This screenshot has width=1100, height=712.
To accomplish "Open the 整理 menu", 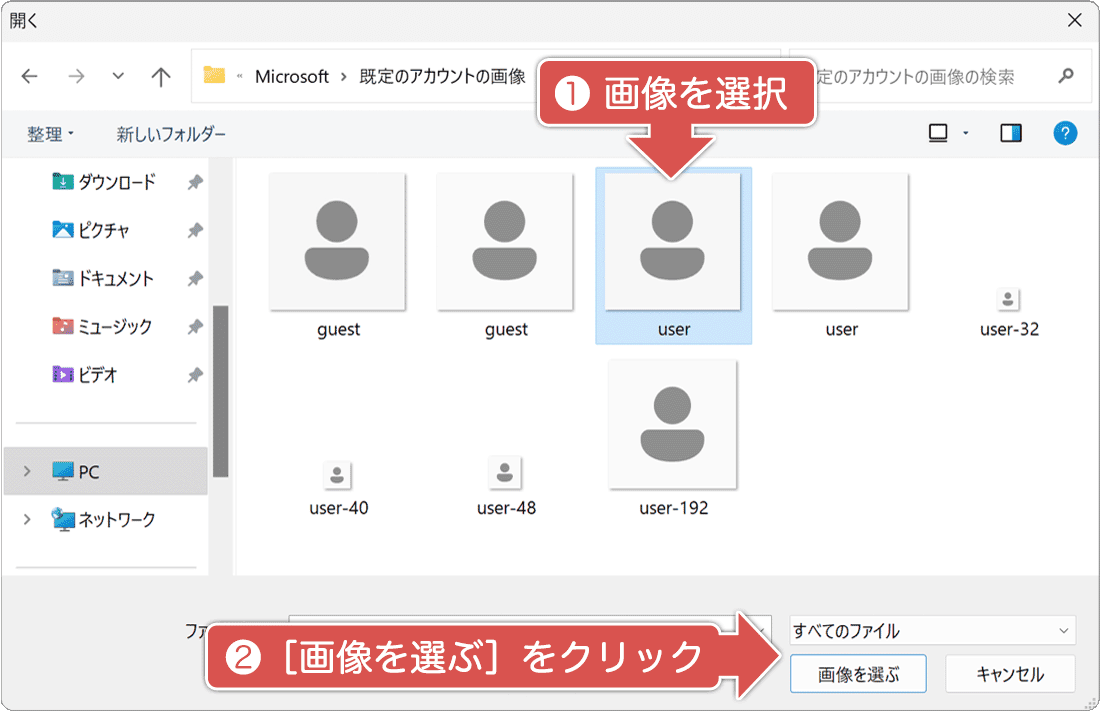I will tap(48, 131).
